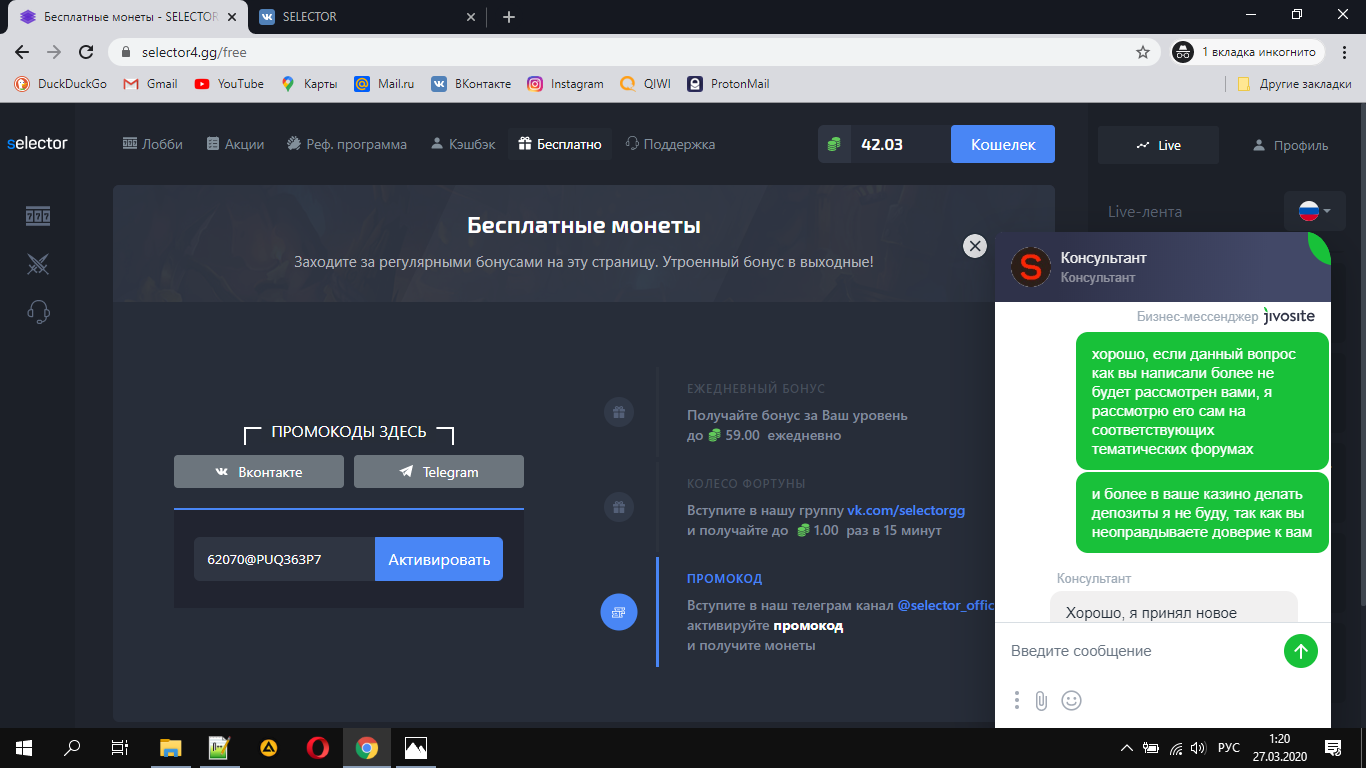Open the YouTube bookmark
Image resolution: width=1366 pixels, height=768 pixels.
point(230,84)
